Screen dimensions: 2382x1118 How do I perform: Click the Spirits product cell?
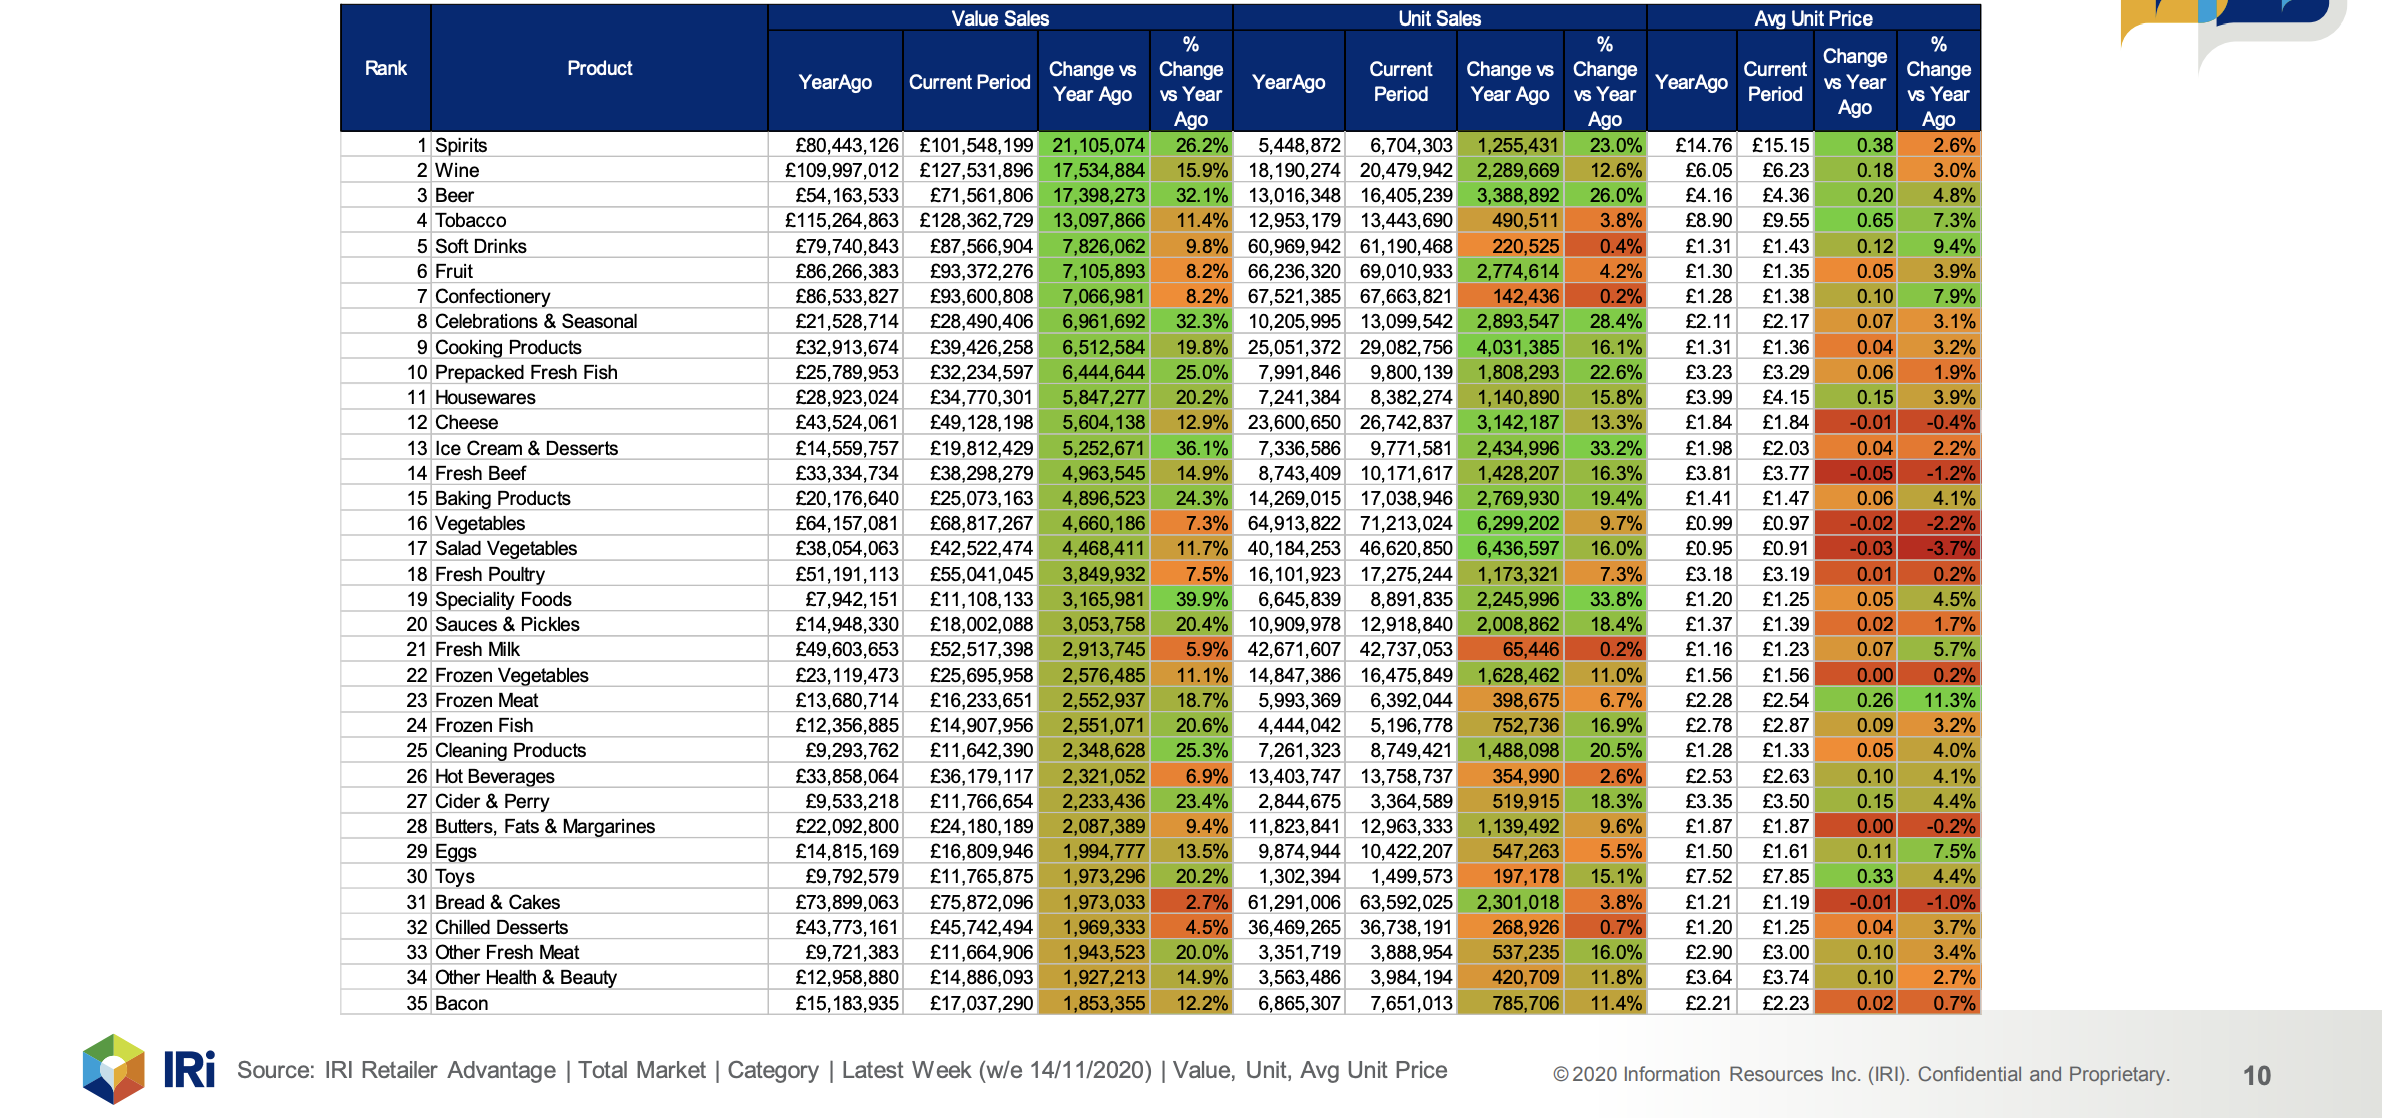pos(599,145)
